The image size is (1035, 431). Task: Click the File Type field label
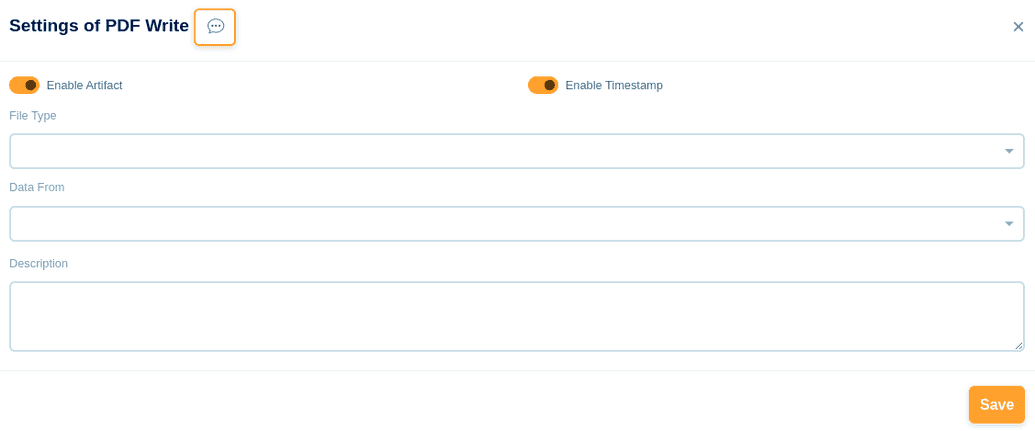point(33,116)
